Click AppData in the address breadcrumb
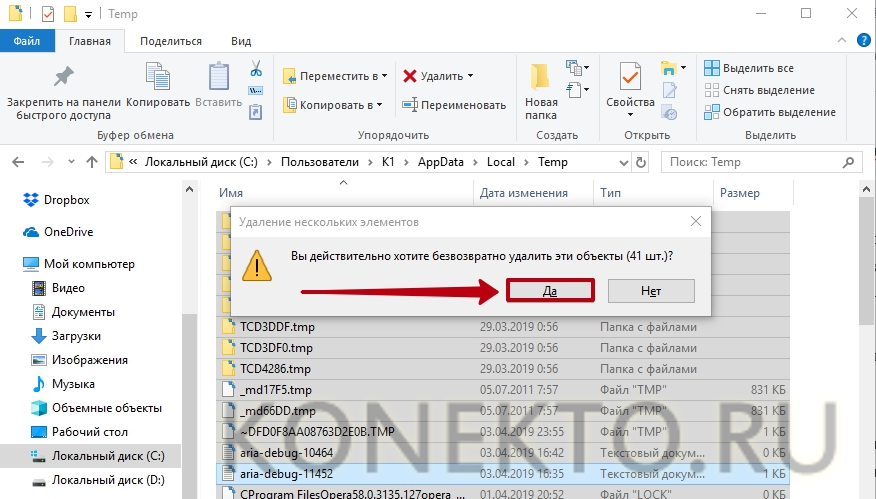The image size is (876, 499). tap(441, 162)
